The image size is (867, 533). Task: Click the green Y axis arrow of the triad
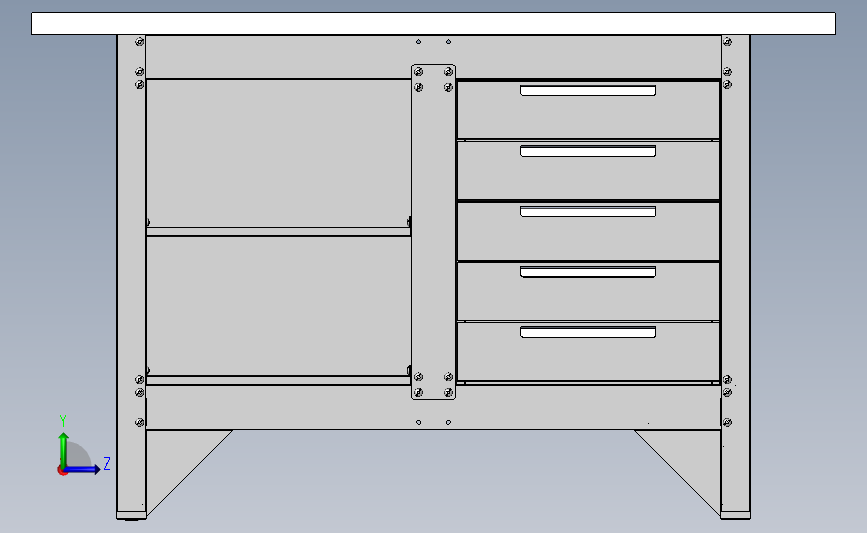(x=64, y=449)
